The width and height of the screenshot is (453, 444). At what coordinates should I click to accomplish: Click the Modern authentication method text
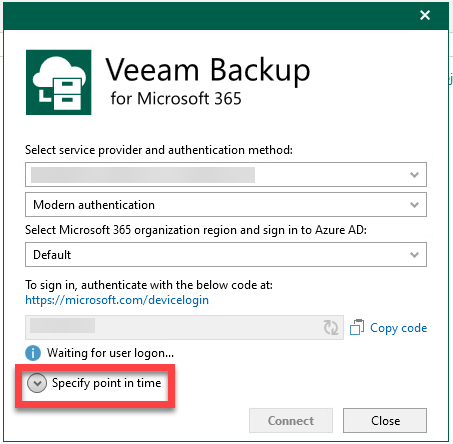(x=94, y=205)
